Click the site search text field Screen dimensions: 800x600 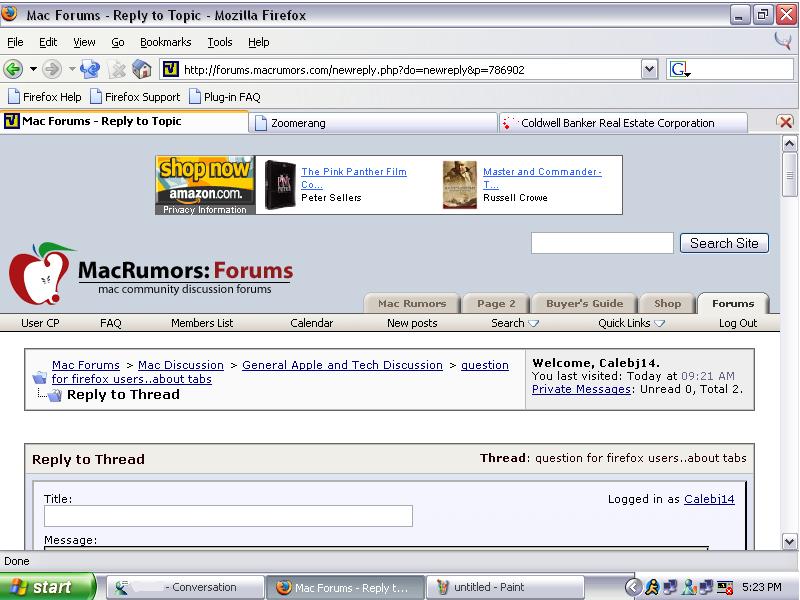click(x=602, y=243)
